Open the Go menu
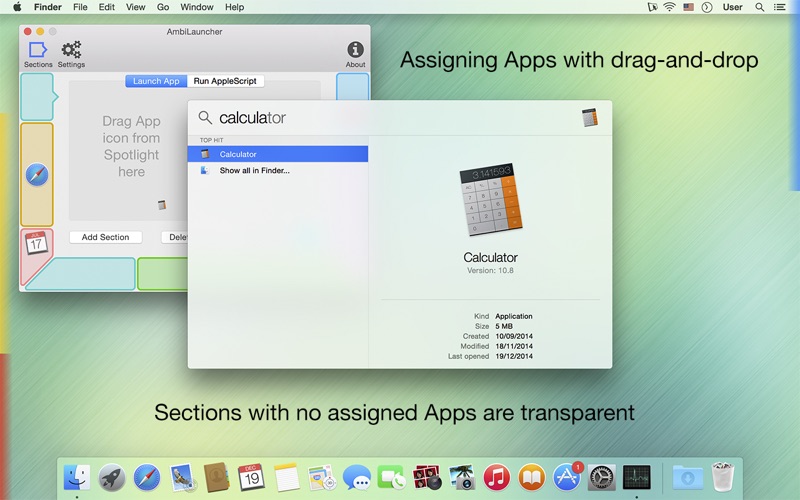The height and width of the screenshot is (500, 800). [163, 7]
